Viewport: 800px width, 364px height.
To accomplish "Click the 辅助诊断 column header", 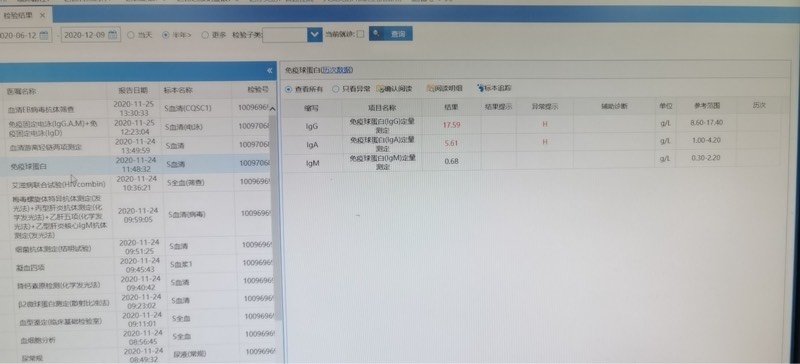I will coord(614,107).
